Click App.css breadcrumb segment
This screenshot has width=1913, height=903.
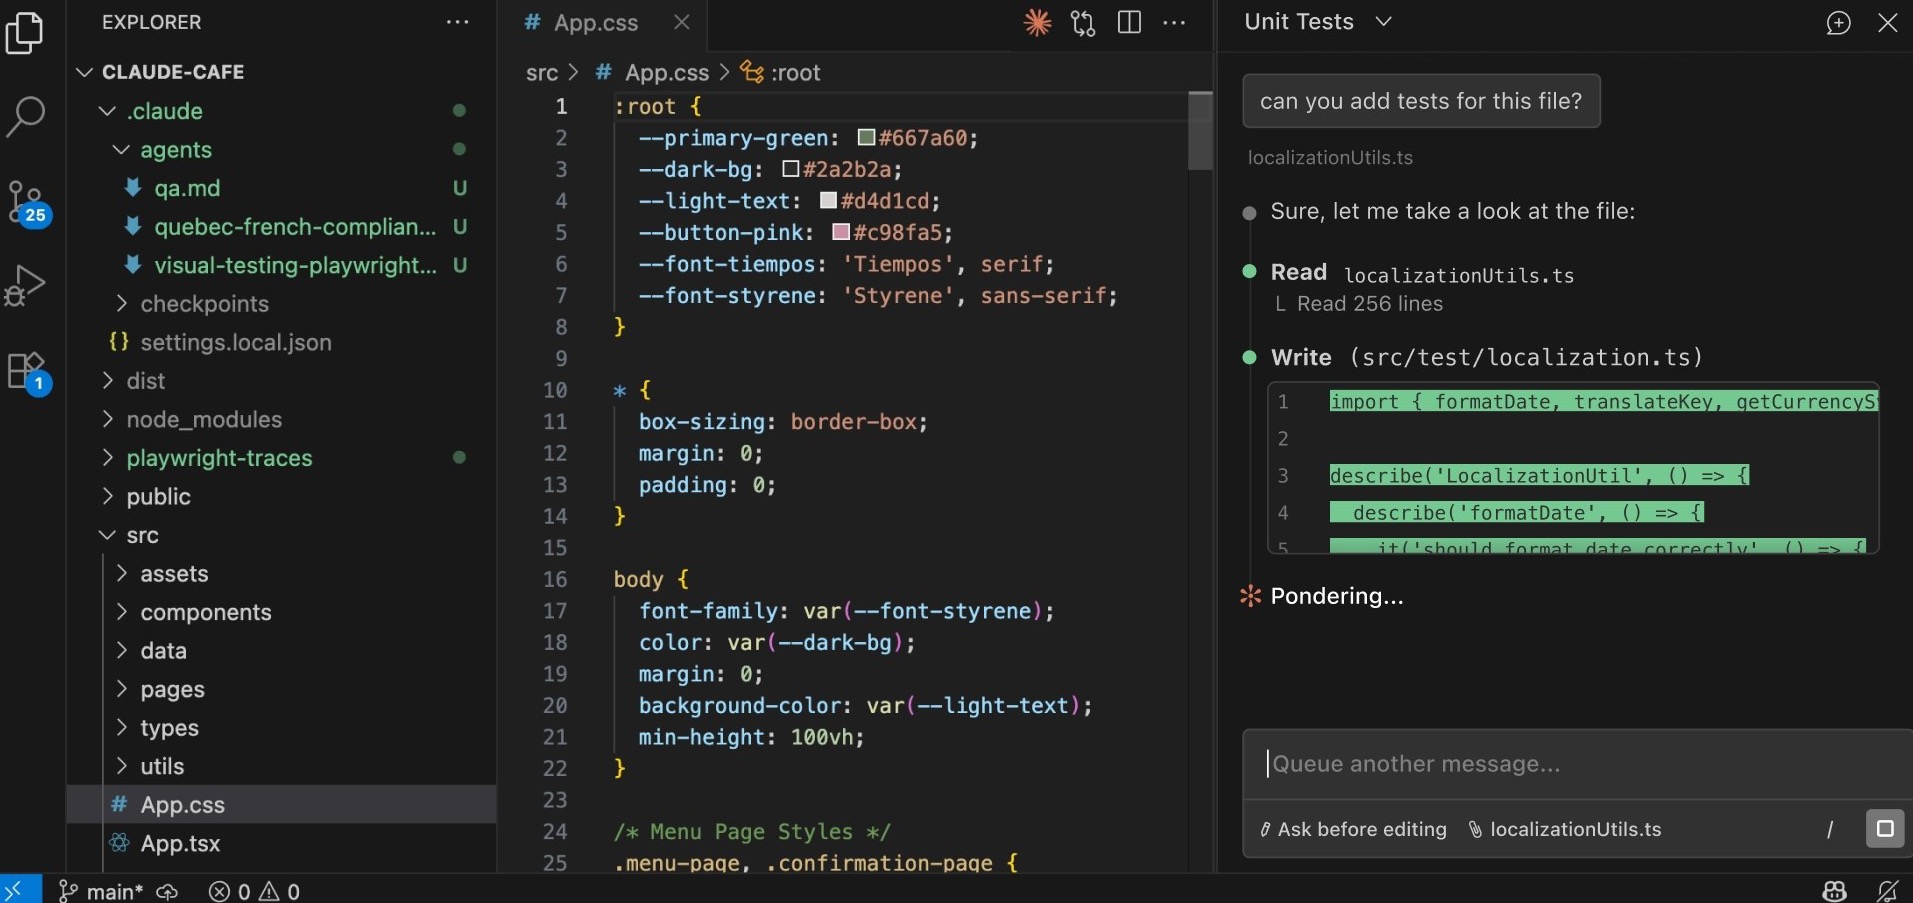[x=666, y=73]
